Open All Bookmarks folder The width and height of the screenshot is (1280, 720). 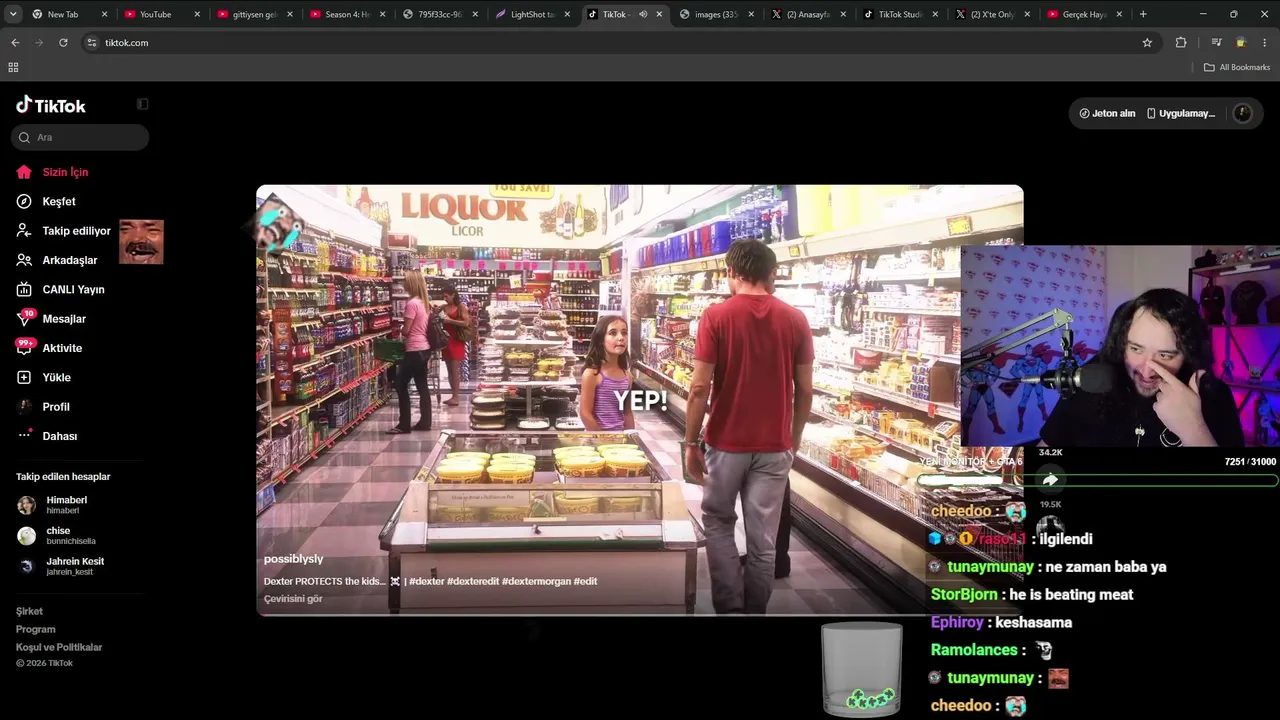[x=1237, y=67]
